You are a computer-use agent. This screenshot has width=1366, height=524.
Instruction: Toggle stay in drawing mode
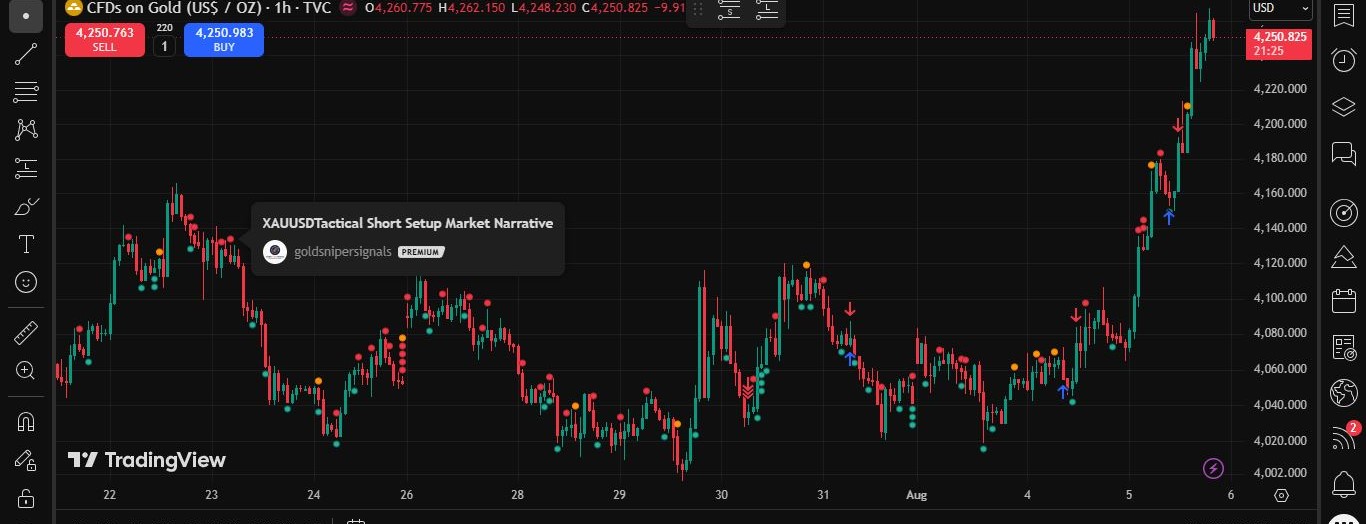click(26, 459)
